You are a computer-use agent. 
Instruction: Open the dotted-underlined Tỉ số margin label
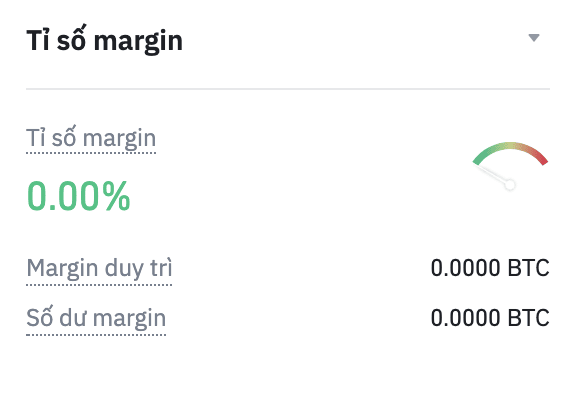tap(91, 138)
